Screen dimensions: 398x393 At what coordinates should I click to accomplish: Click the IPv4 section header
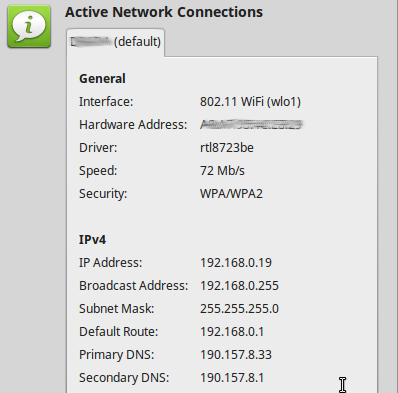coord(92,240)
